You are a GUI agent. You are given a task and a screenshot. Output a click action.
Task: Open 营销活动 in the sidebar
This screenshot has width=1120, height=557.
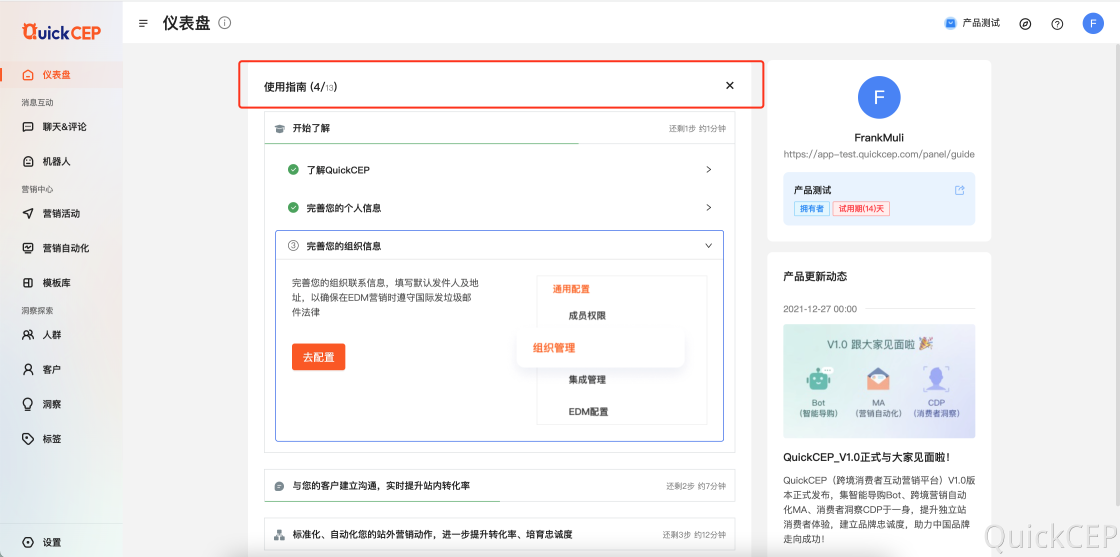[x=61, y=214]
